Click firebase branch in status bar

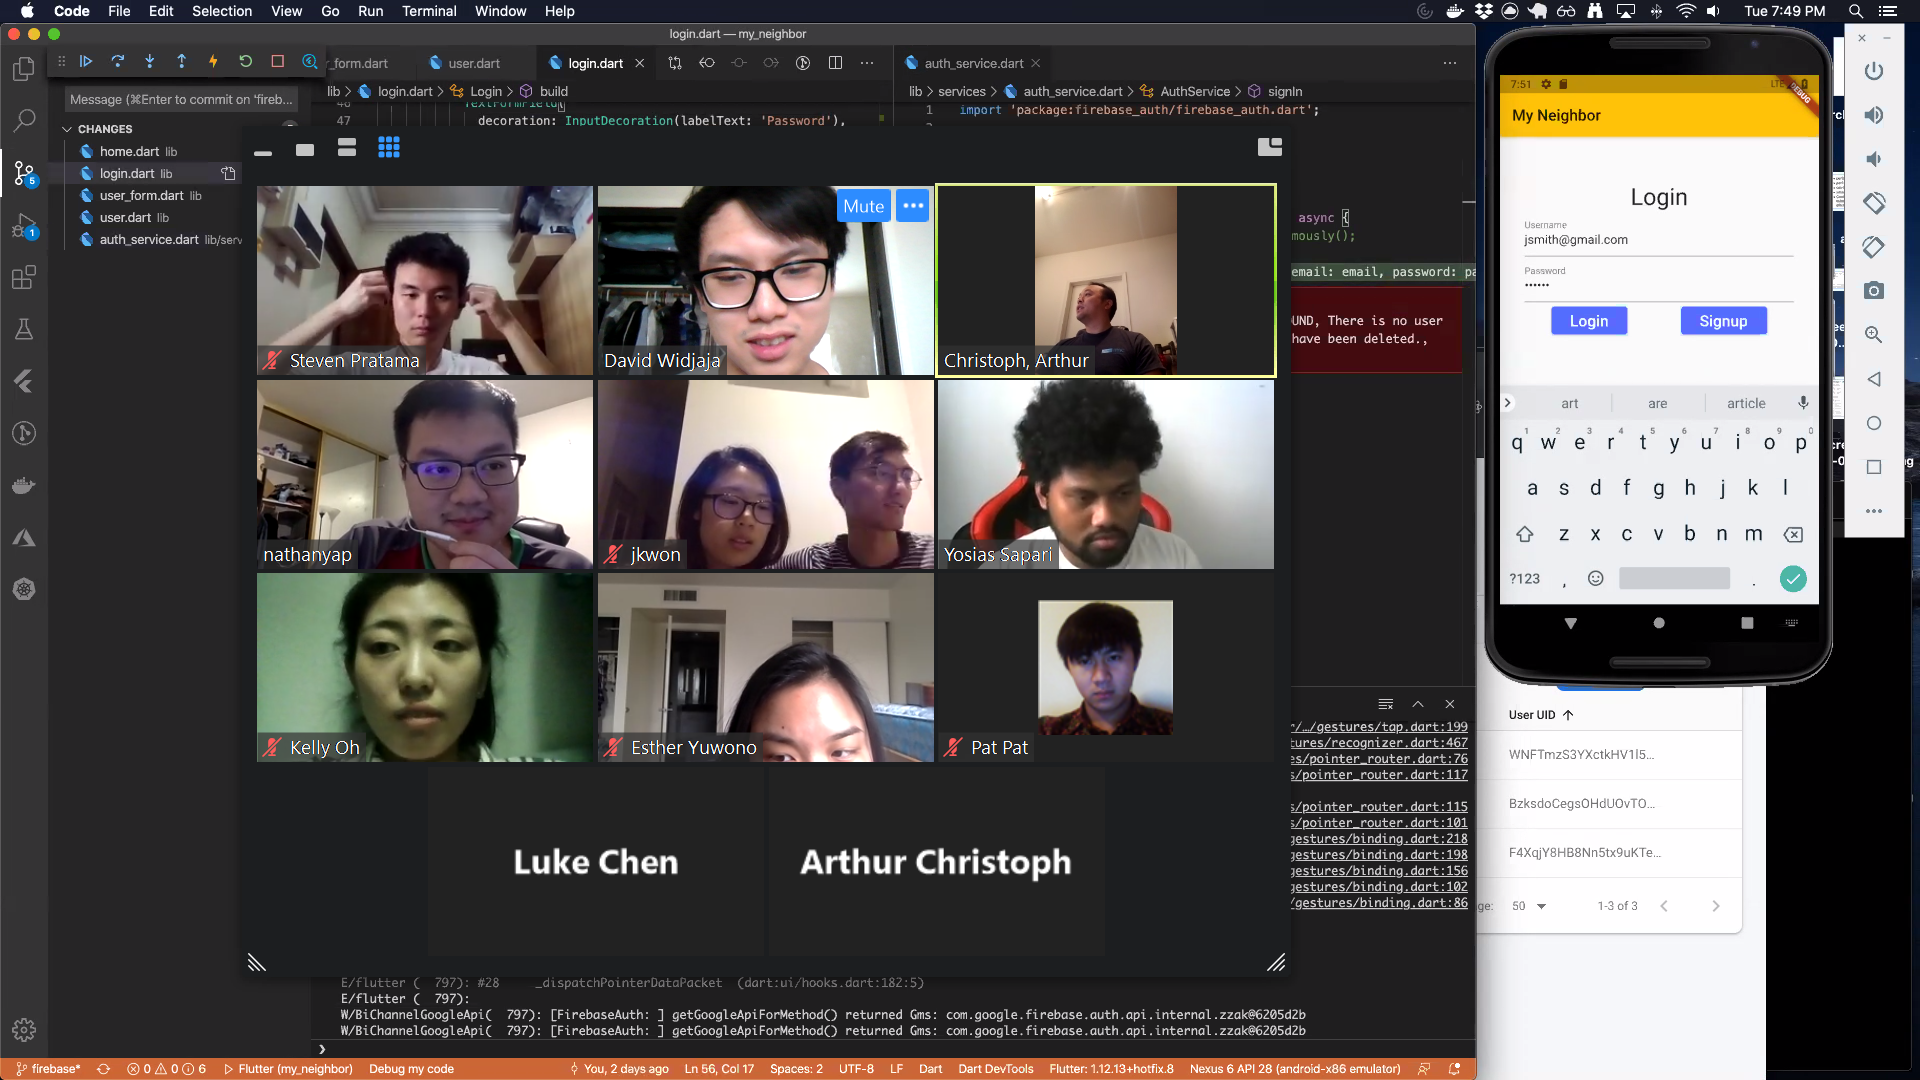click(x=48, y=1069)
